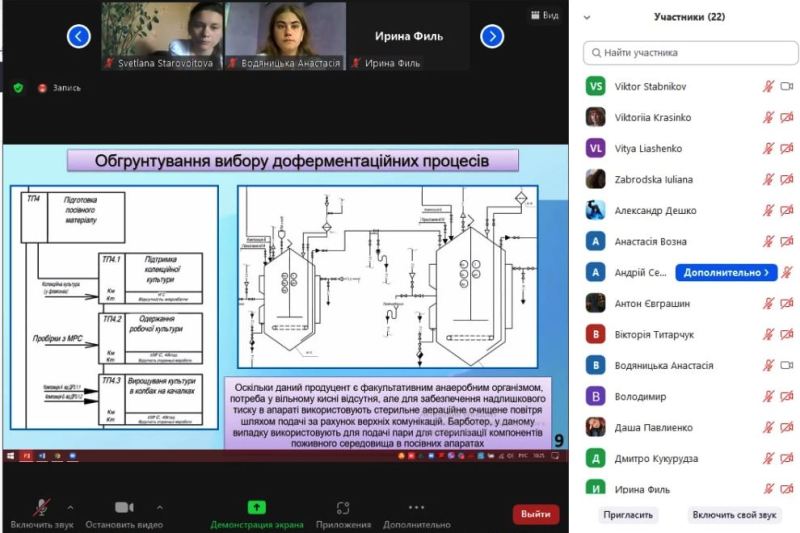Click Даша Павлиенко camera-off icon
This screenshot has height=533, width=800.
coord(787,427)
